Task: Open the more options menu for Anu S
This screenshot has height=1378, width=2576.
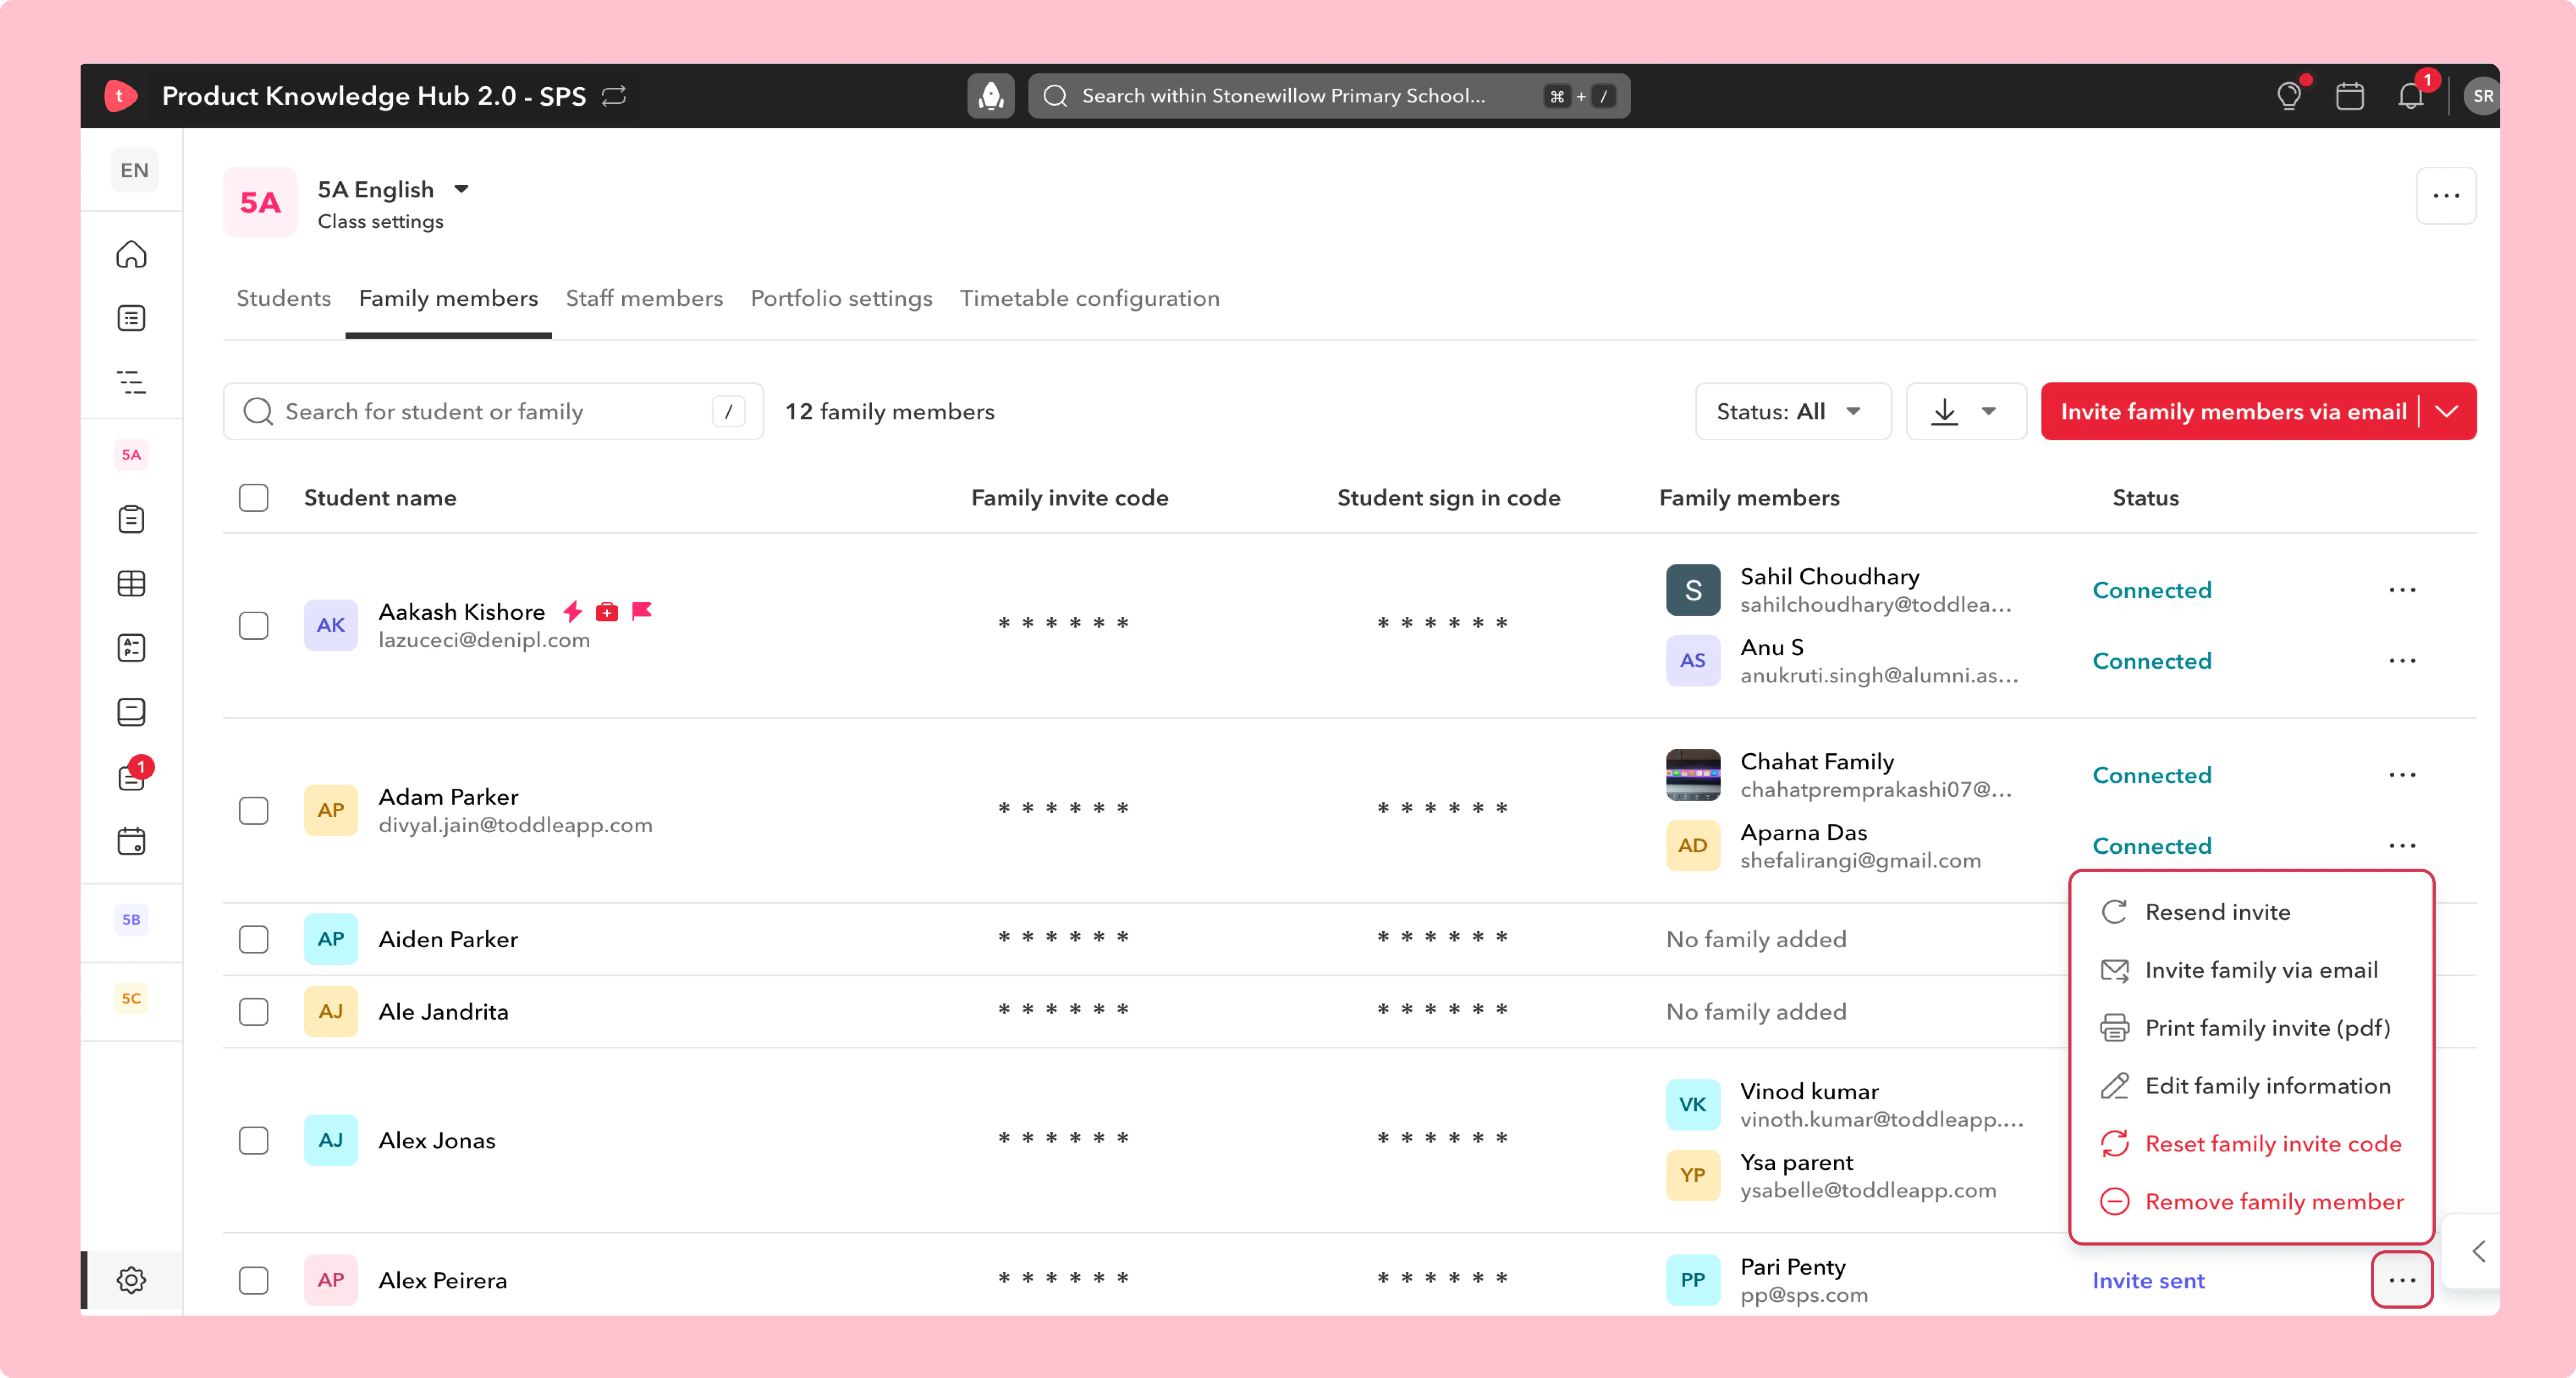Action: tap(2402, 661)
